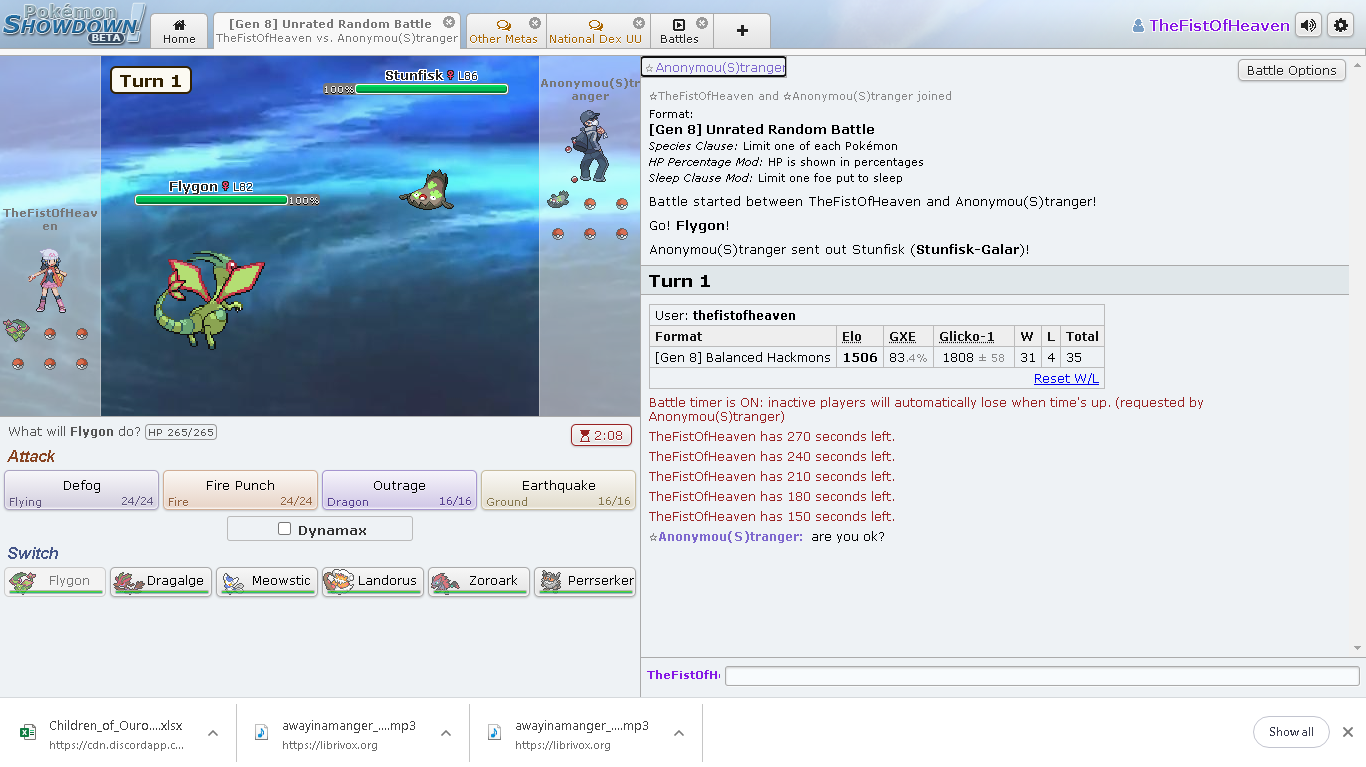Expand options for second awayinamanger mp3 download
The image size is (1366, 767).
point(679,733)
